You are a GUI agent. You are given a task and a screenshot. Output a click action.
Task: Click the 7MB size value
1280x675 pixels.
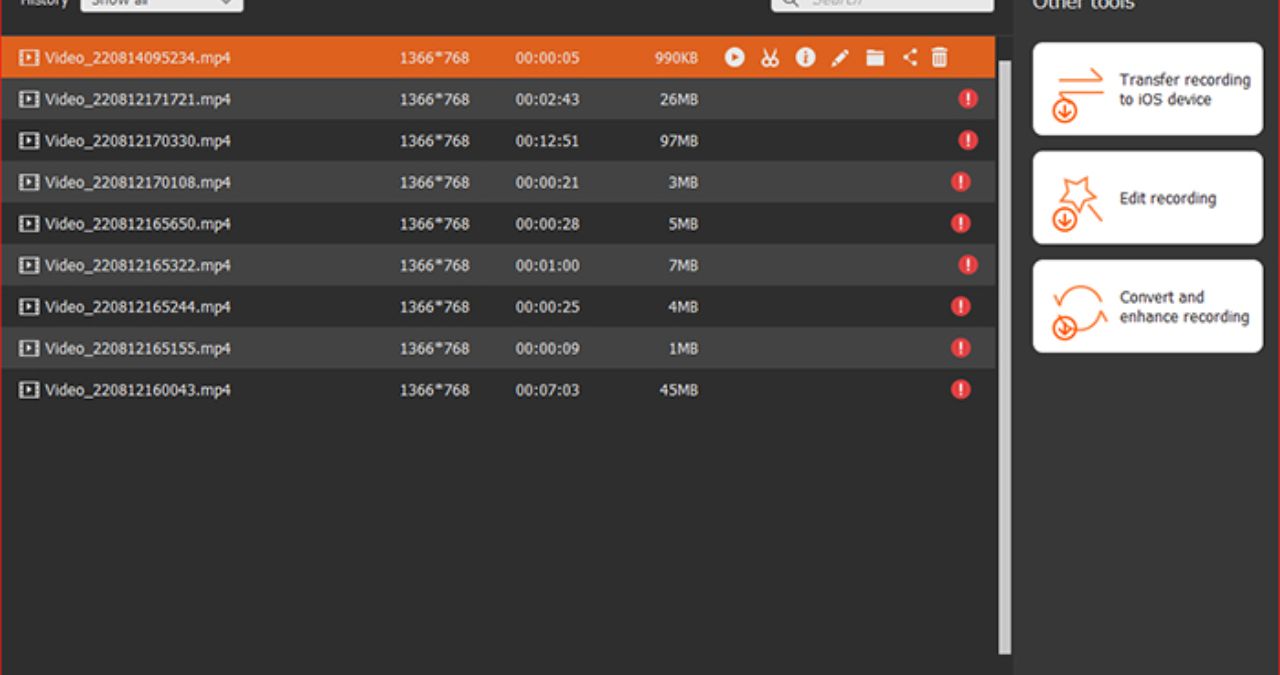pos(683,265)
